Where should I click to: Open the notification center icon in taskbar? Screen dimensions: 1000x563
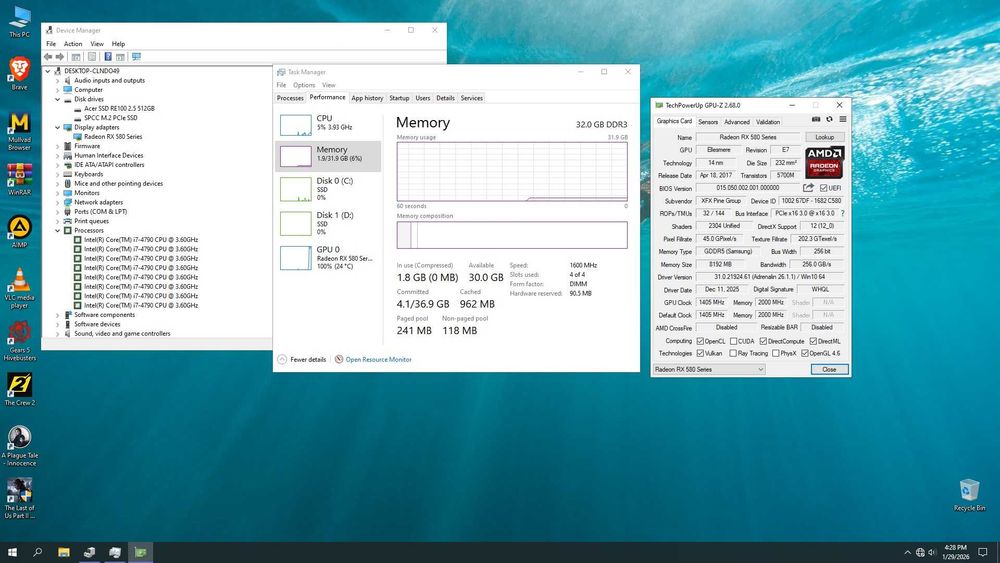coord(983,552)
